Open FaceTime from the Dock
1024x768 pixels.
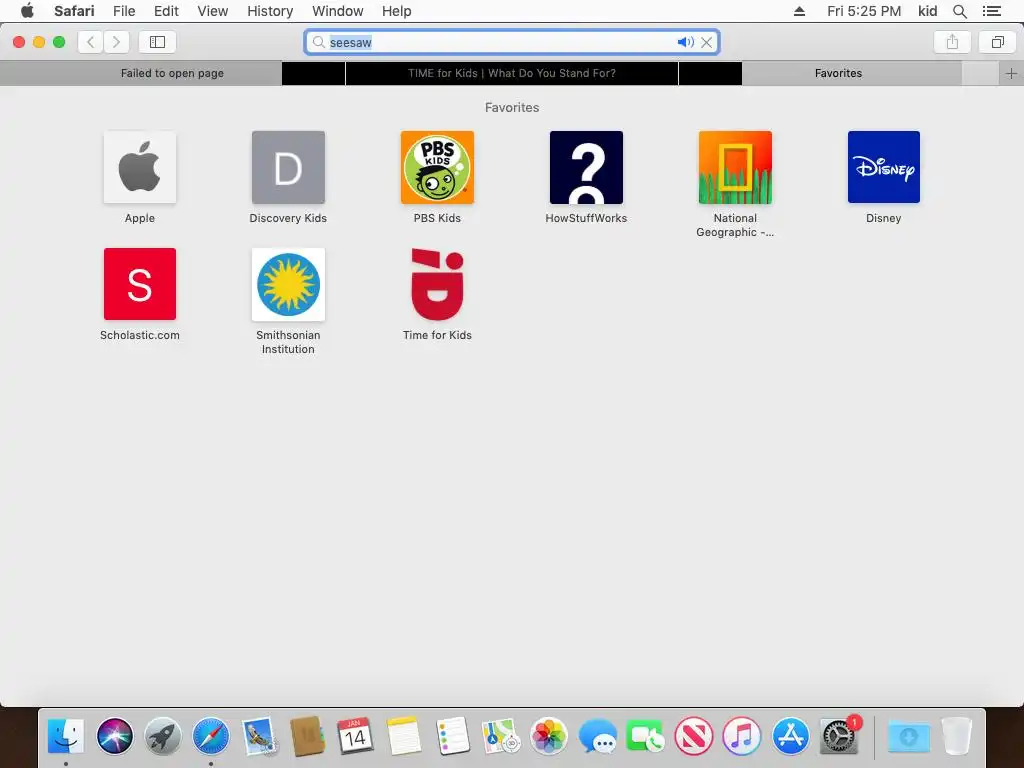coord(645,736)
